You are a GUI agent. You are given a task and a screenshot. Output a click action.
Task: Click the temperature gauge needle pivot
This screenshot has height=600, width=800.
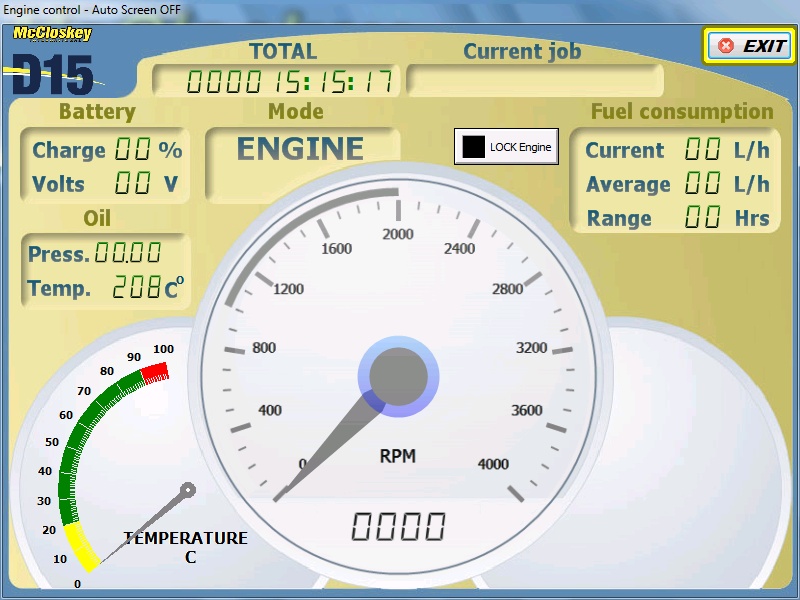point(188,490)
